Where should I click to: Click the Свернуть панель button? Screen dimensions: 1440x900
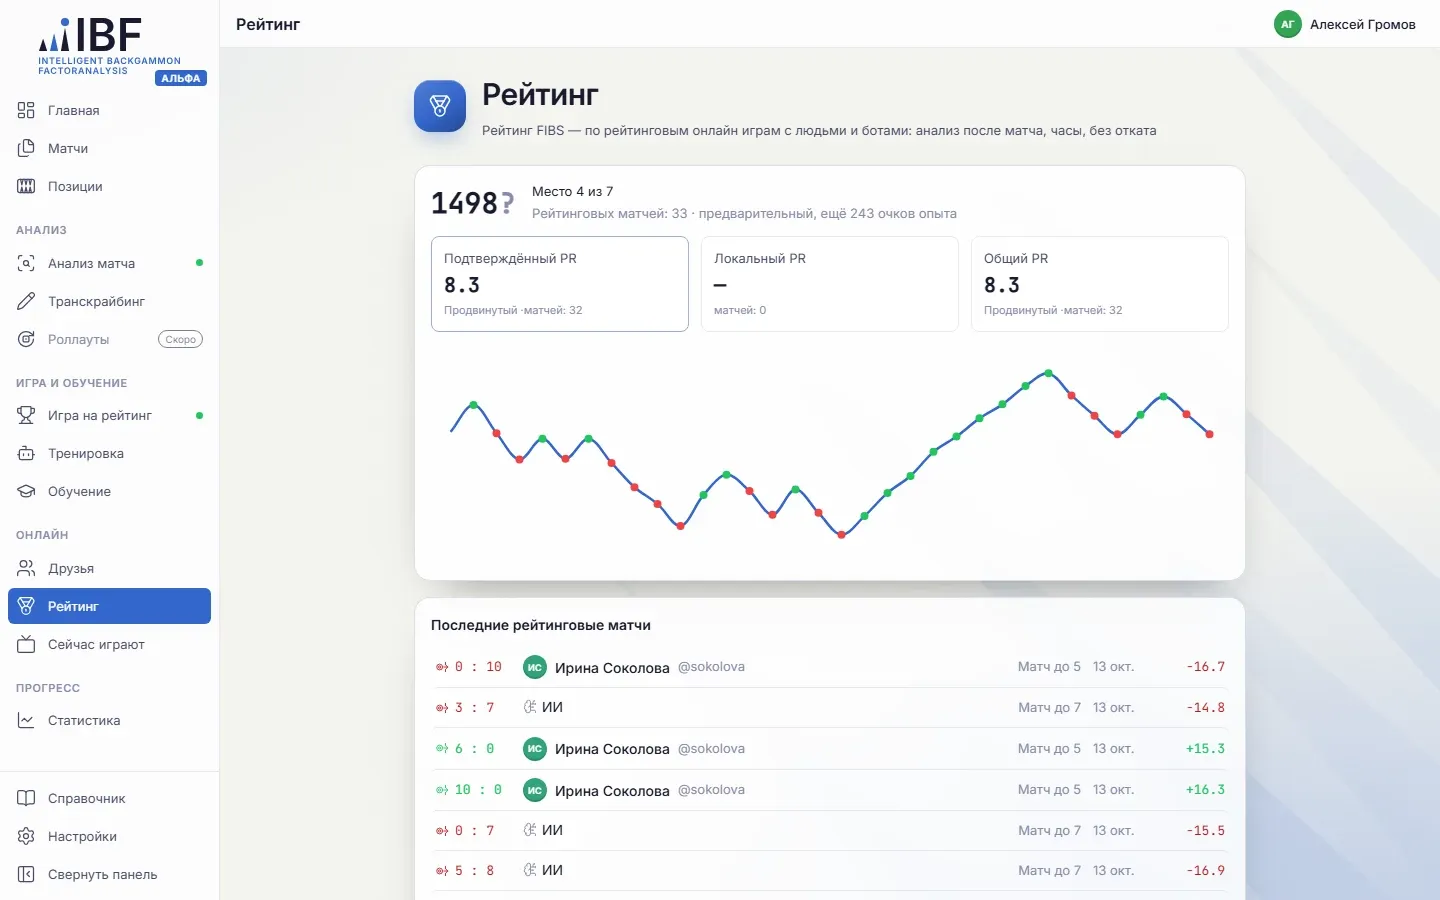point(109,874)
